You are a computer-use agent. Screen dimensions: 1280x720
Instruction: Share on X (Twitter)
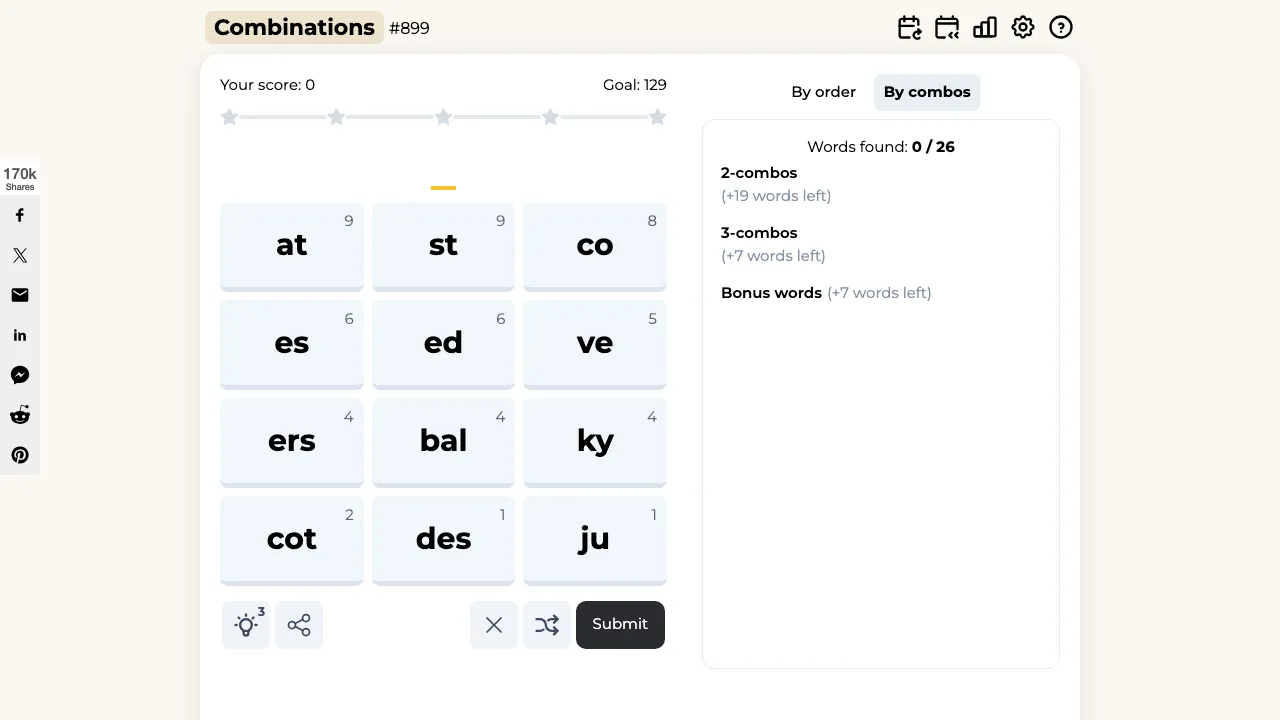pos(20,255)
